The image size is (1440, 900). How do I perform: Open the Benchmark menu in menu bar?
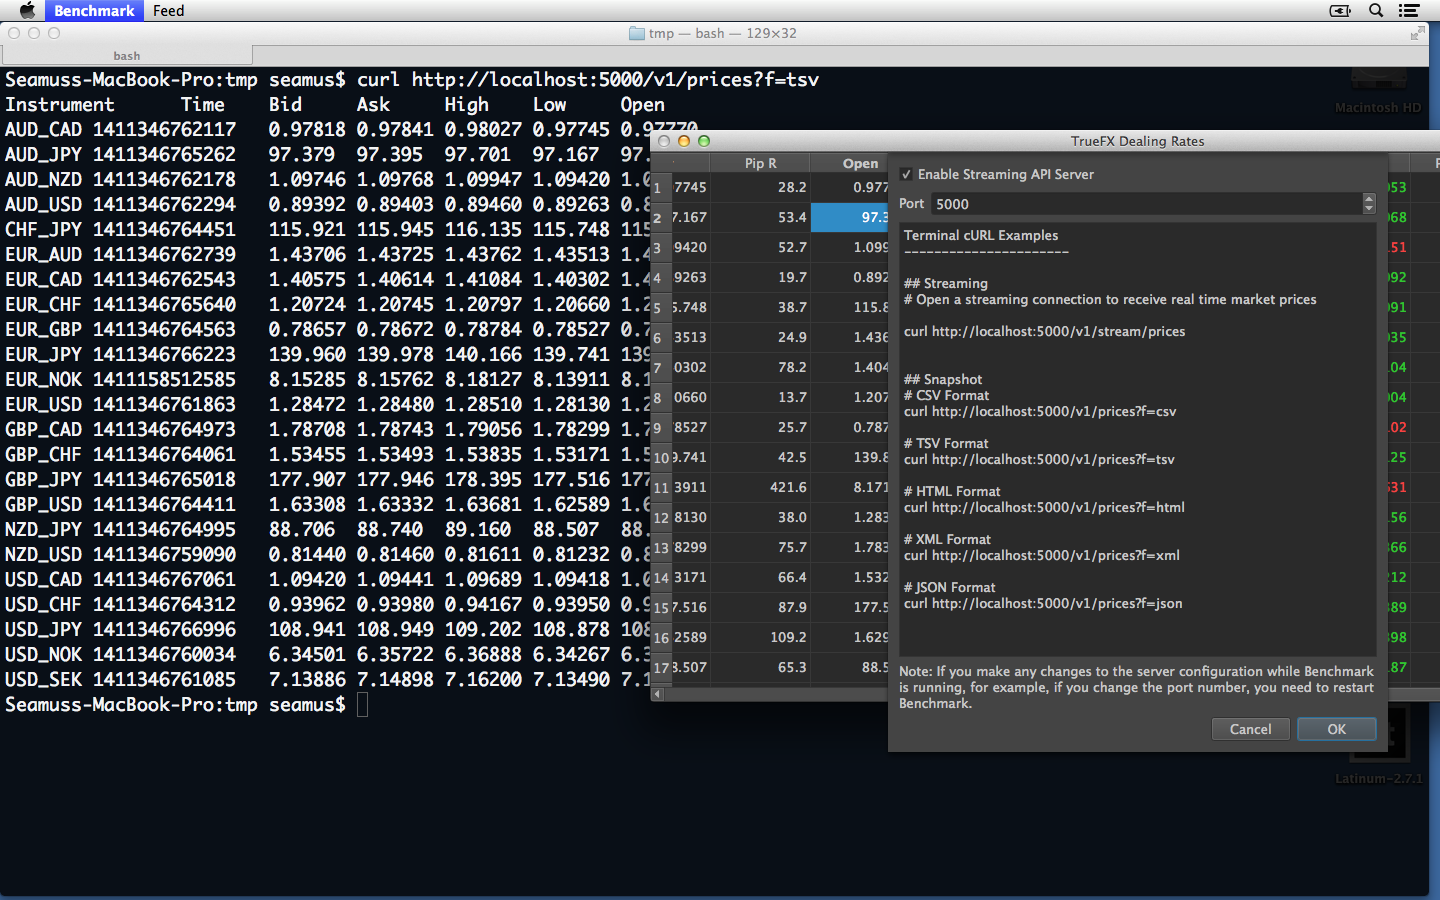point(94,10)
